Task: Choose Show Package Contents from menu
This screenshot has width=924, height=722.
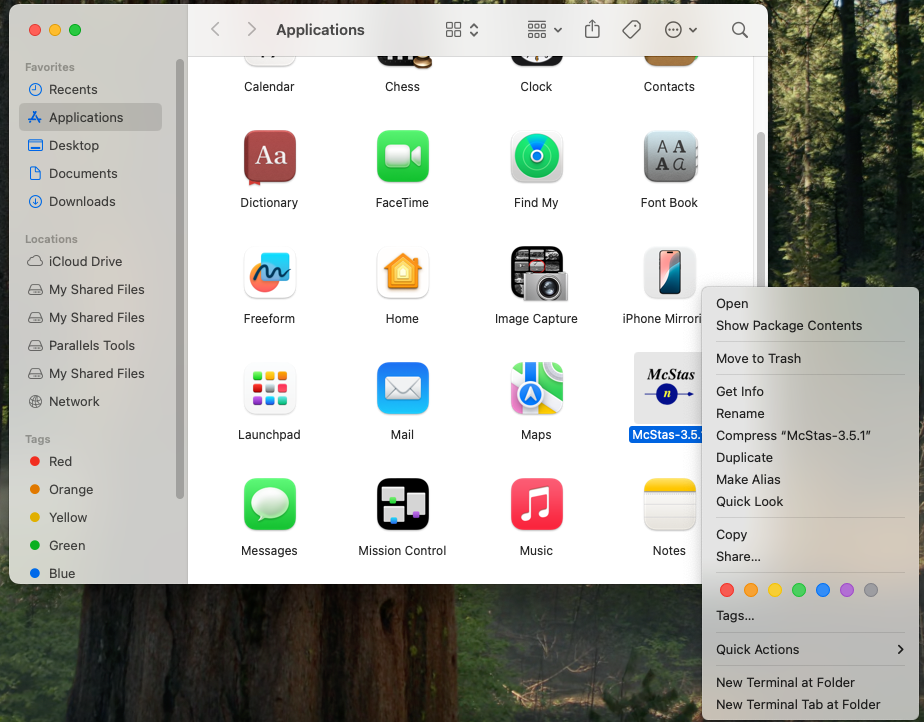Action: pos(788,325)
